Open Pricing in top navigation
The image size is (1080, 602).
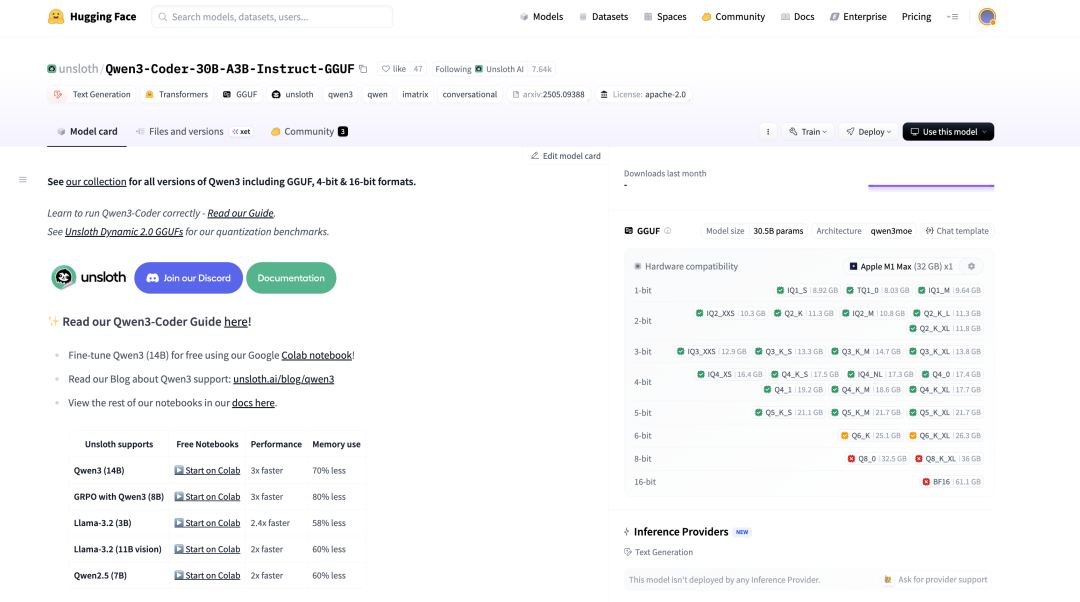click(916, 17)
